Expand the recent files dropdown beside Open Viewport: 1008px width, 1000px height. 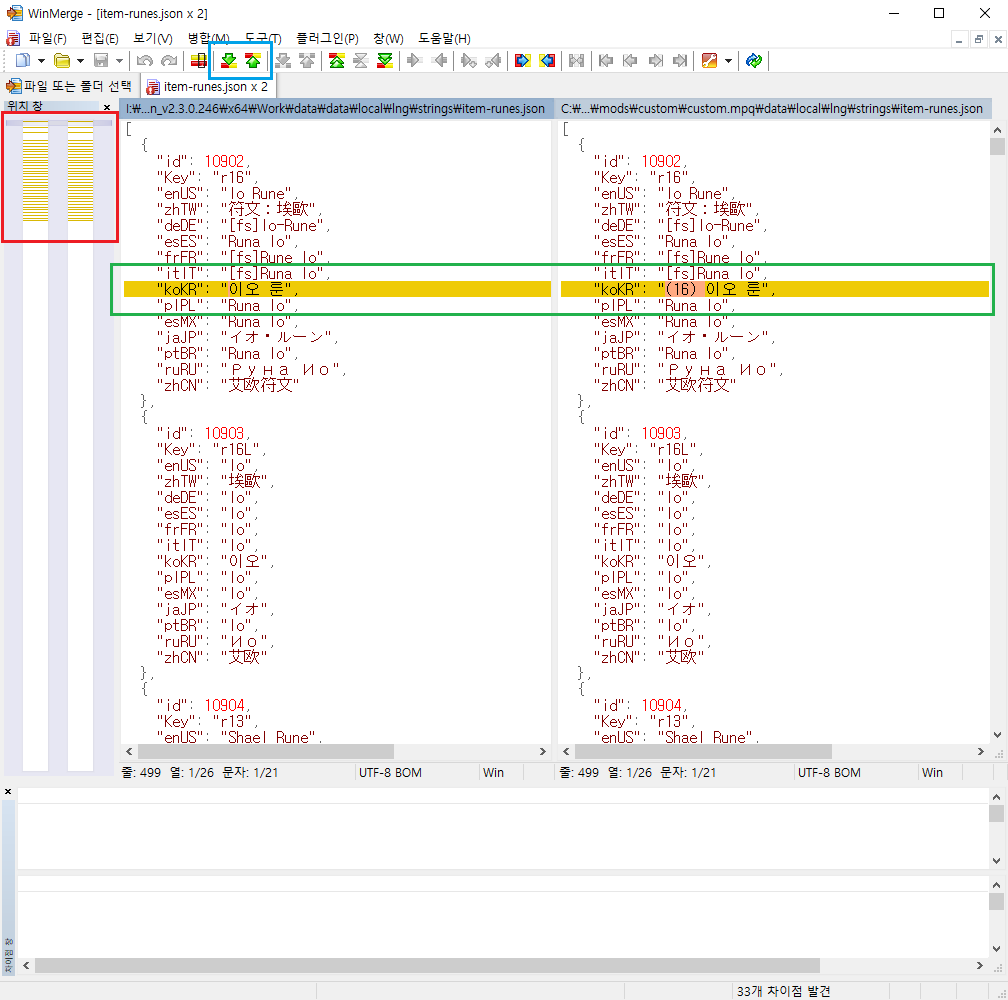pyautogui.click(x=80, y=61)
